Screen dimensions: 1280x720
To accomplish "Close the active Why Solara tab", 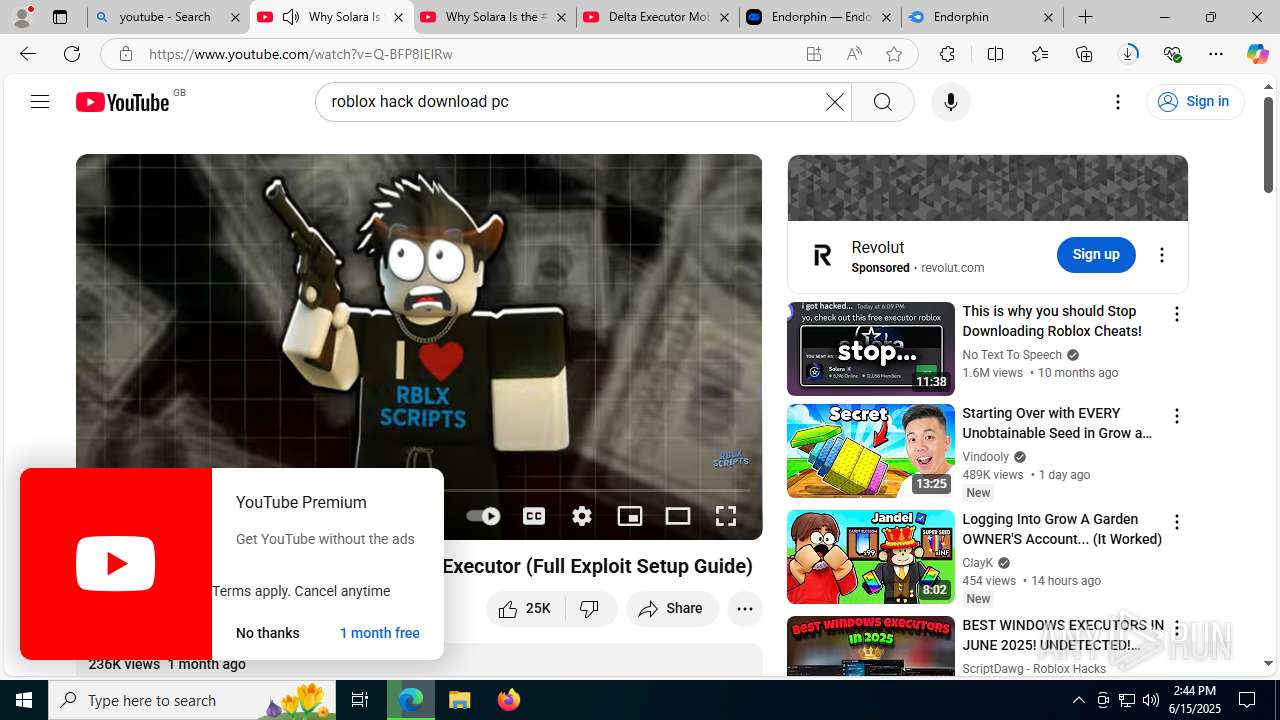I will click(x=397, y=17).
